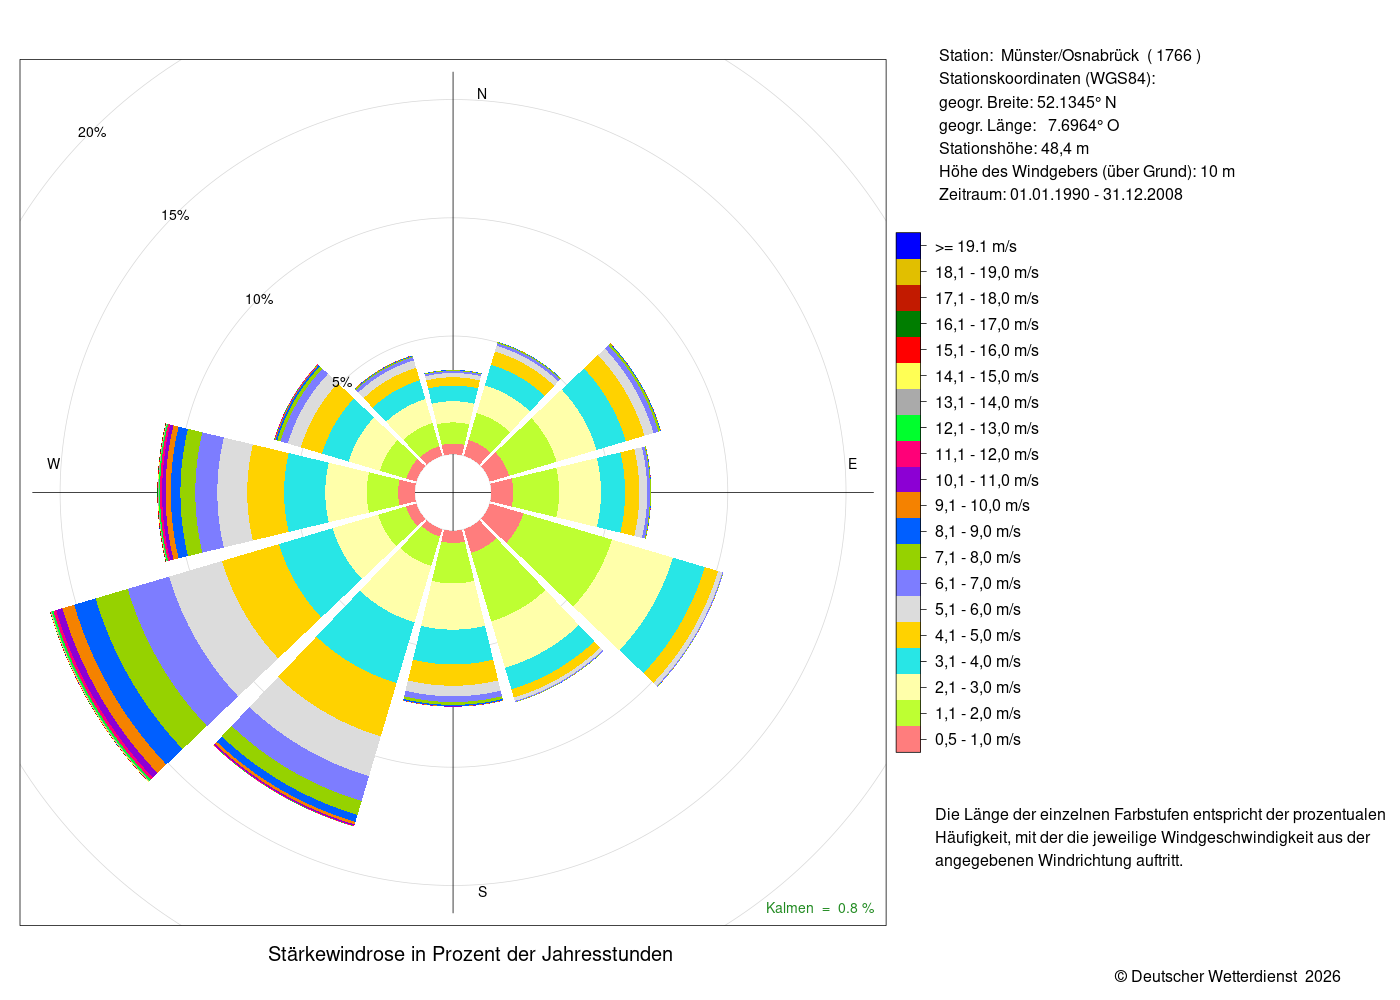Image resolution: width=1400 pixels, height=1000 pixels.
Task: Select the color box beside 18,1 - 19,0 m/s
Action: click(908, 272)
